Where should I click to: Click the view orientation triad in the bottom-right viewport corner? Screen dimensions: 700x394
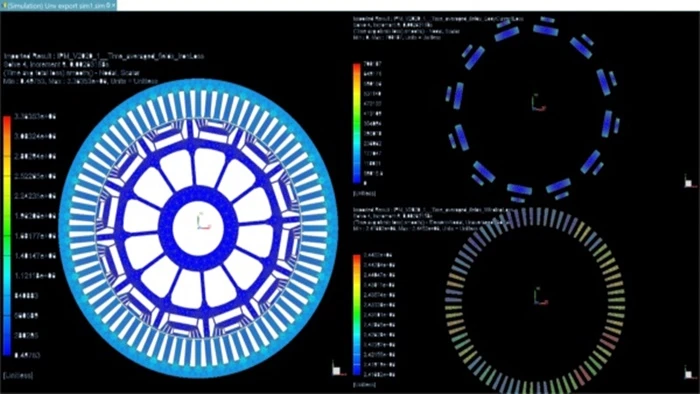[x=690, y=372]
